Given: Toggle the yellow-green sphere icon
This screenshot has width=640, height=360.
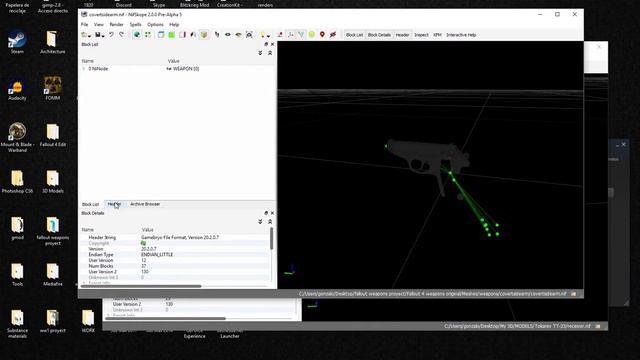Looking at the screenshot, I should (312, 35).
